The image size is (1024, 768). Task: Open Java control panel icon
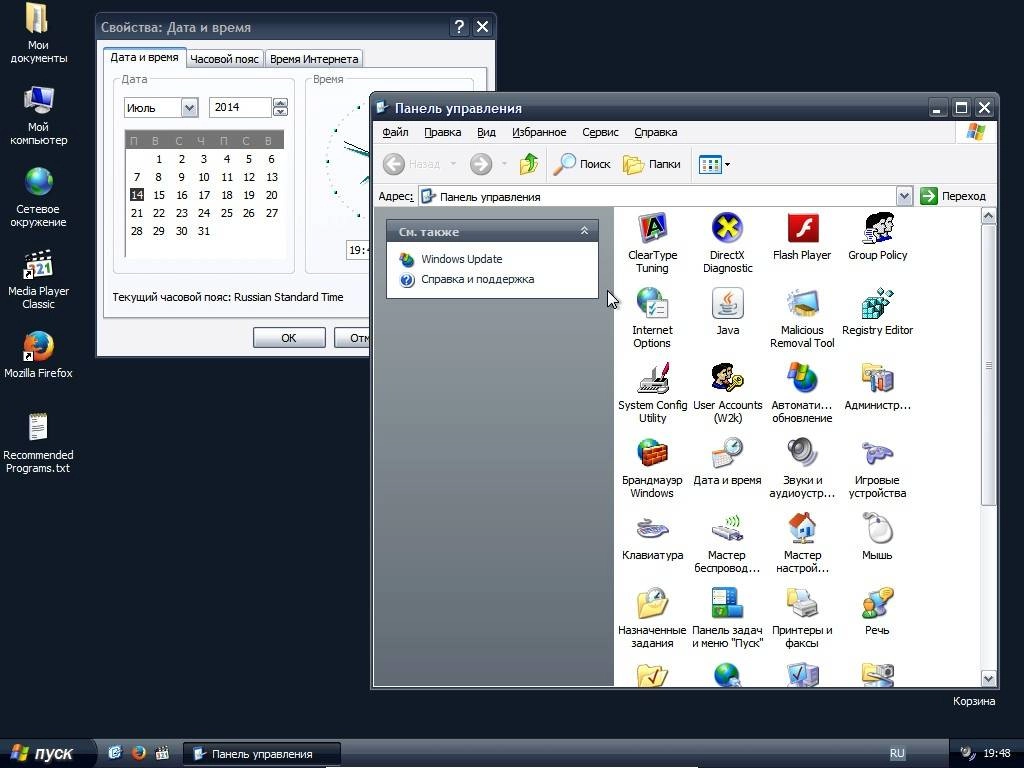pos(727,312)
